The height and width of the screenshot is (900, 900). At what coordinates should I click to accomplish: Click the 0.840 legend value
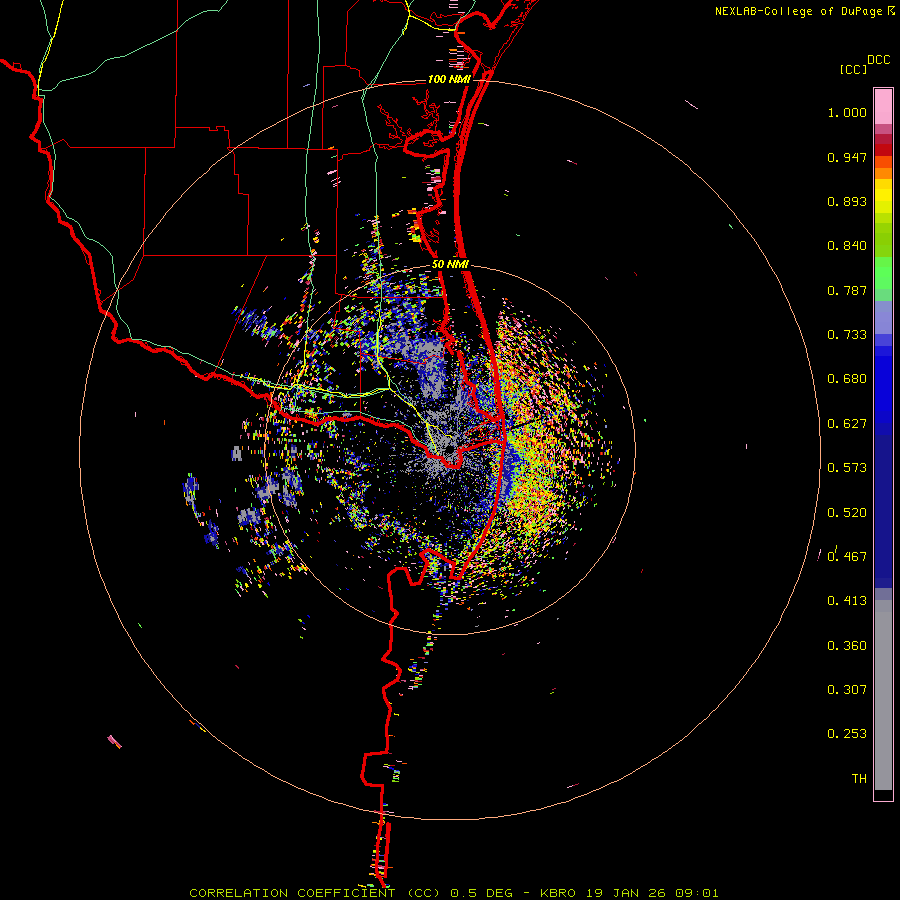[x=847, y=246]
